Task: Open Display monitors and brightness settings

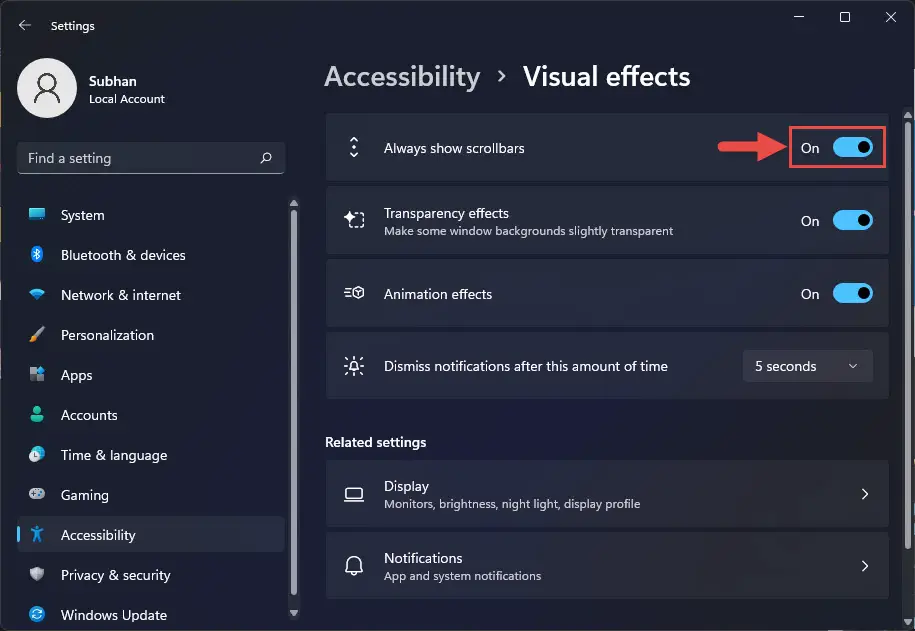Action: click(607, 494)
